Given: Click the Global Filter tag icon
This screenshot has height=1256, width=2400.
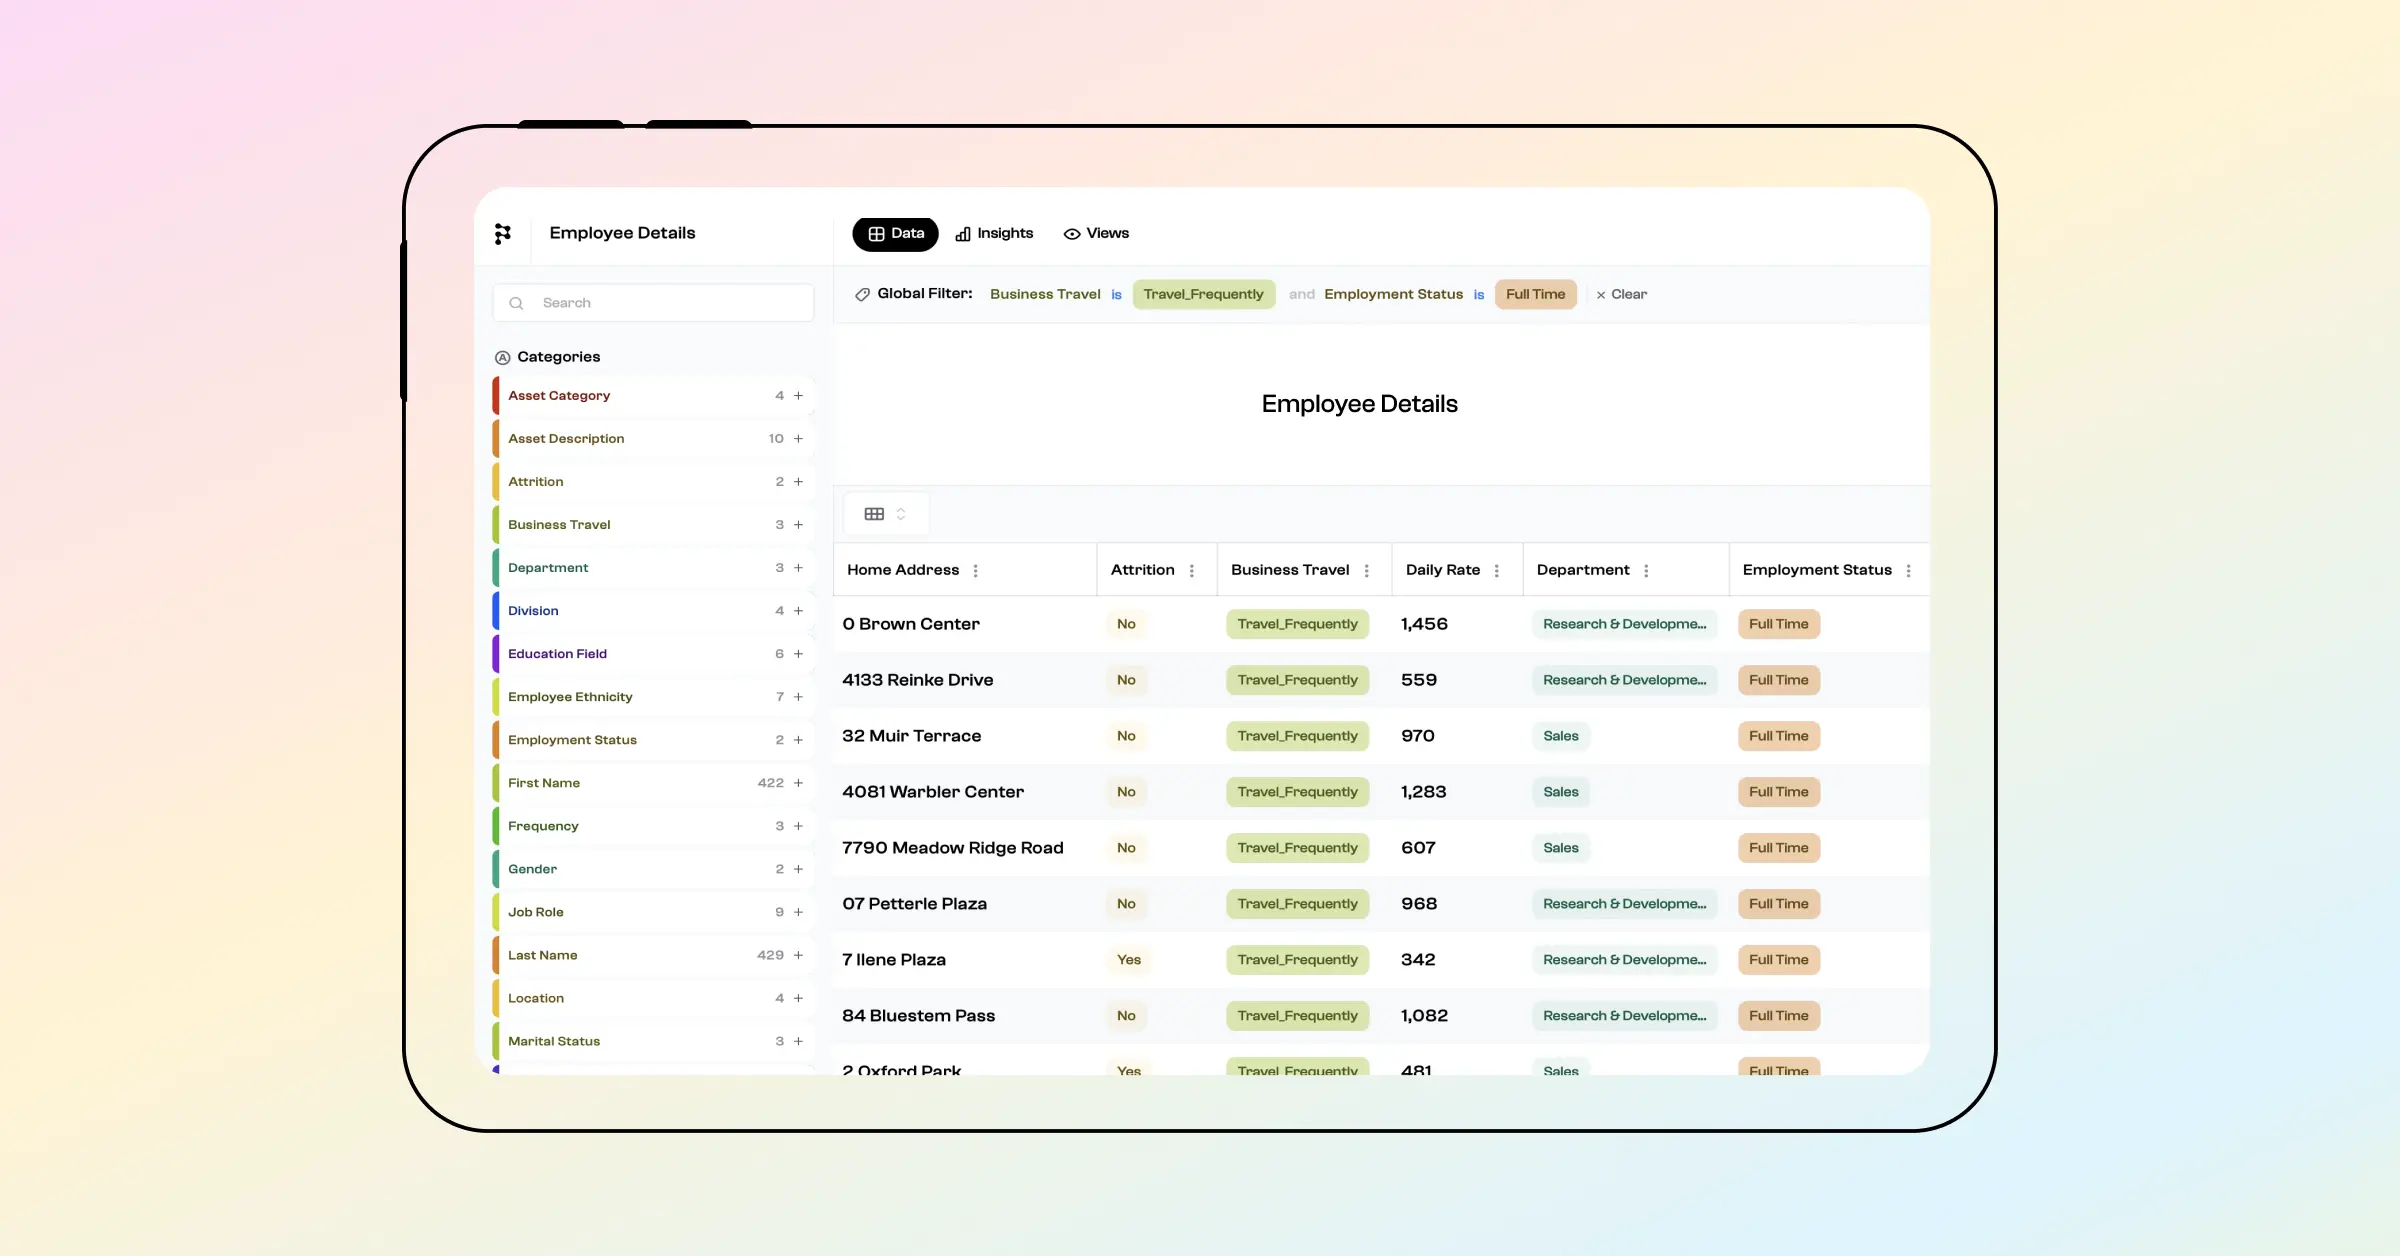Looking at the screenshot, I should 862,294.
